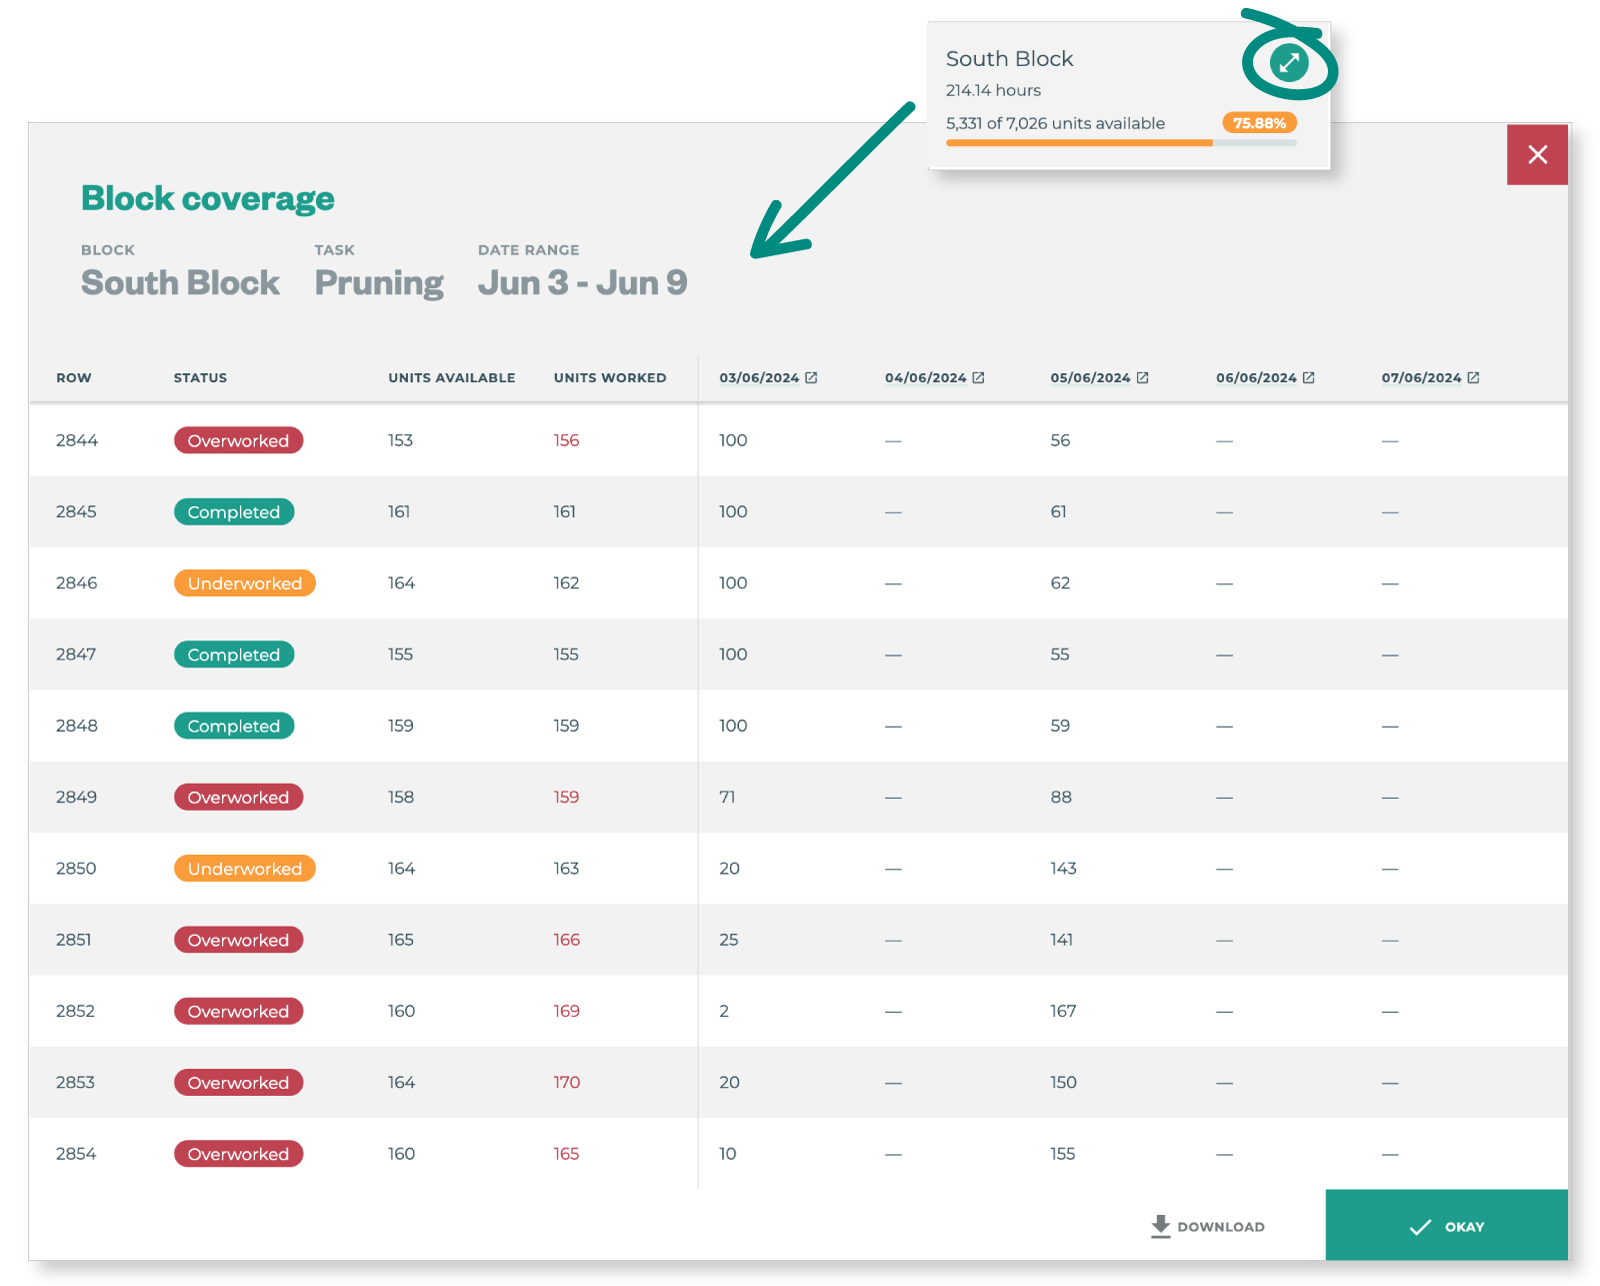1600x1286 pixels.
Task: Click the Download button
Action: tap(1208, 1226)
